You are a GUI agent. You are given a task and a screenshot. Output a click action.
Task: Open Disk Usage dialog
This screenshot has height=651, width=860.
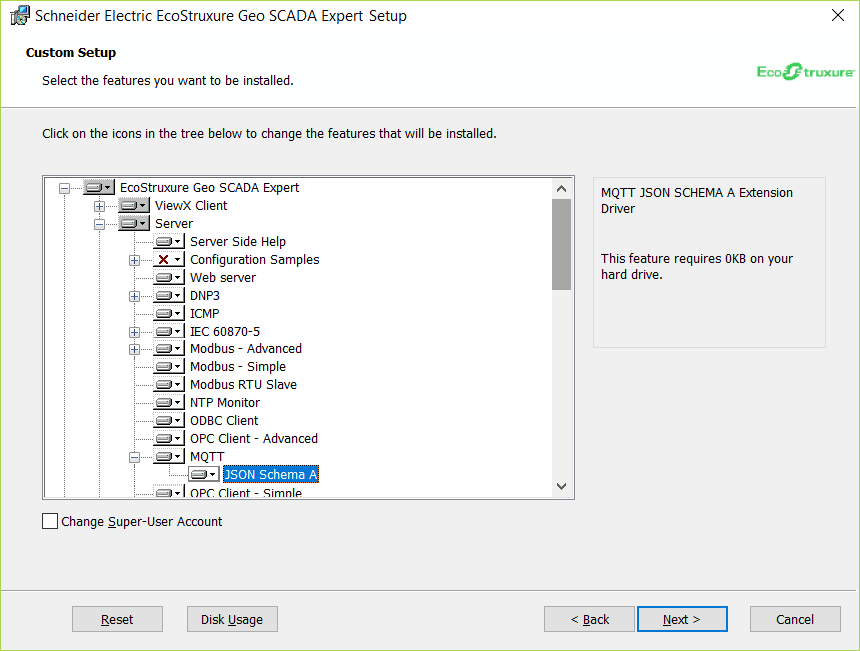232,619
